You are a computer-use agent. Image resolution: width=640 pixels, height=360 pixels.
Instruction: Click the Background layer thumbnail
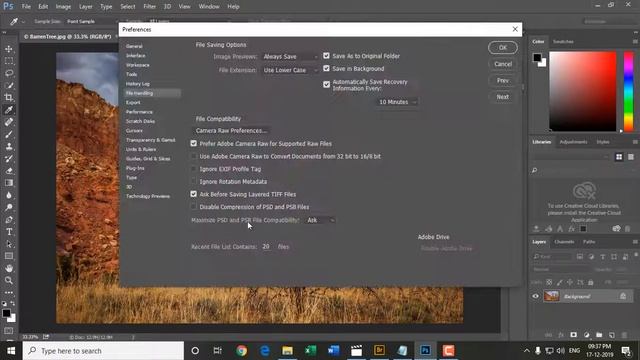click(x=551, y=296)
